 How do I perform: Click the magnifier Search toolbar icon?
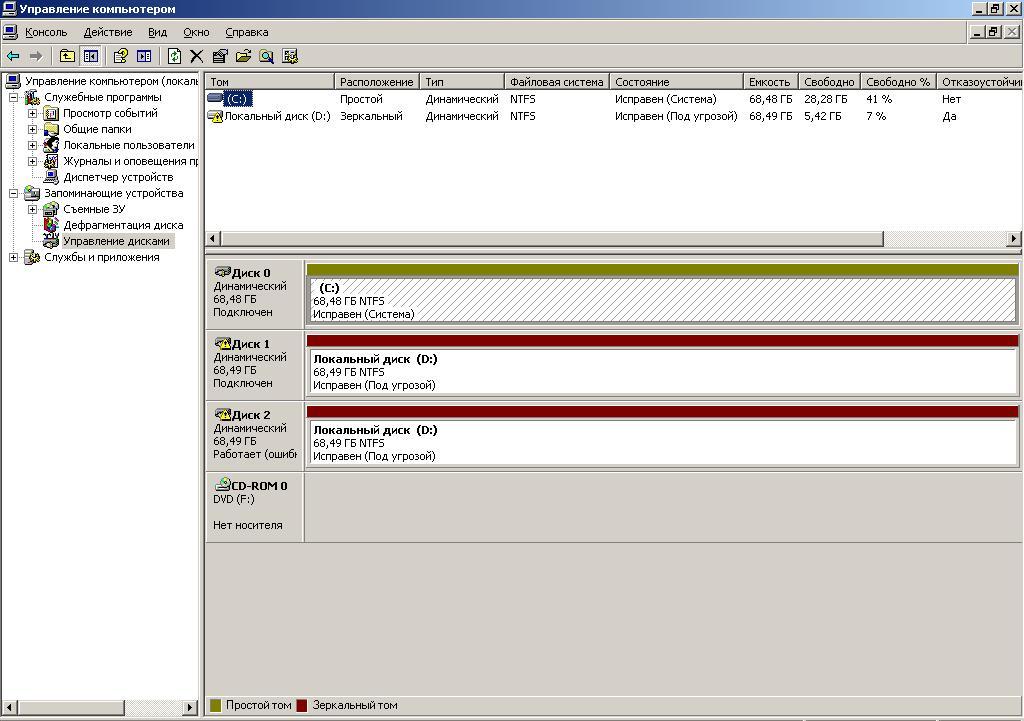coord(267,57)
